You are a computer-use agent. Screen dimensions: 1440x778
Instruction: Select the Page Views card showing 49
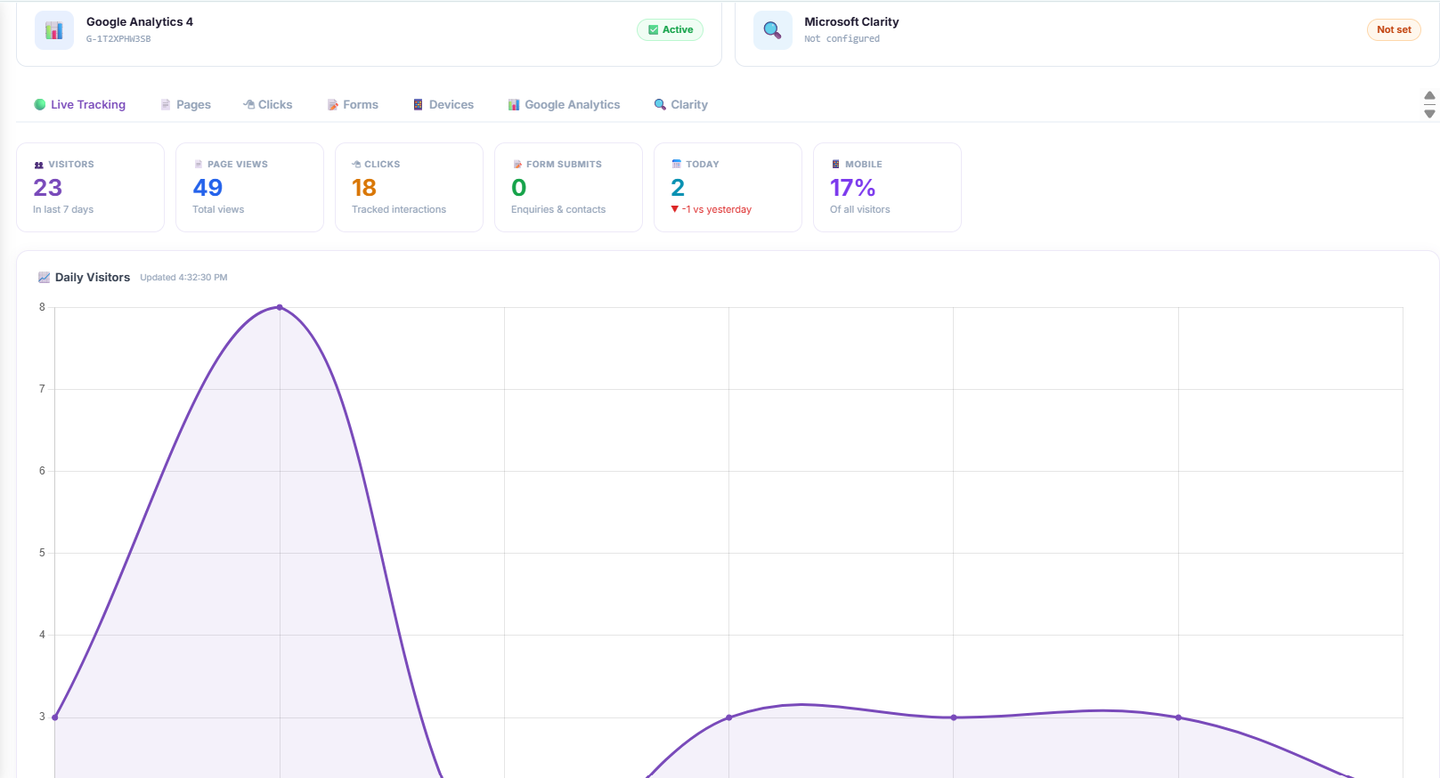coord(250,187)
